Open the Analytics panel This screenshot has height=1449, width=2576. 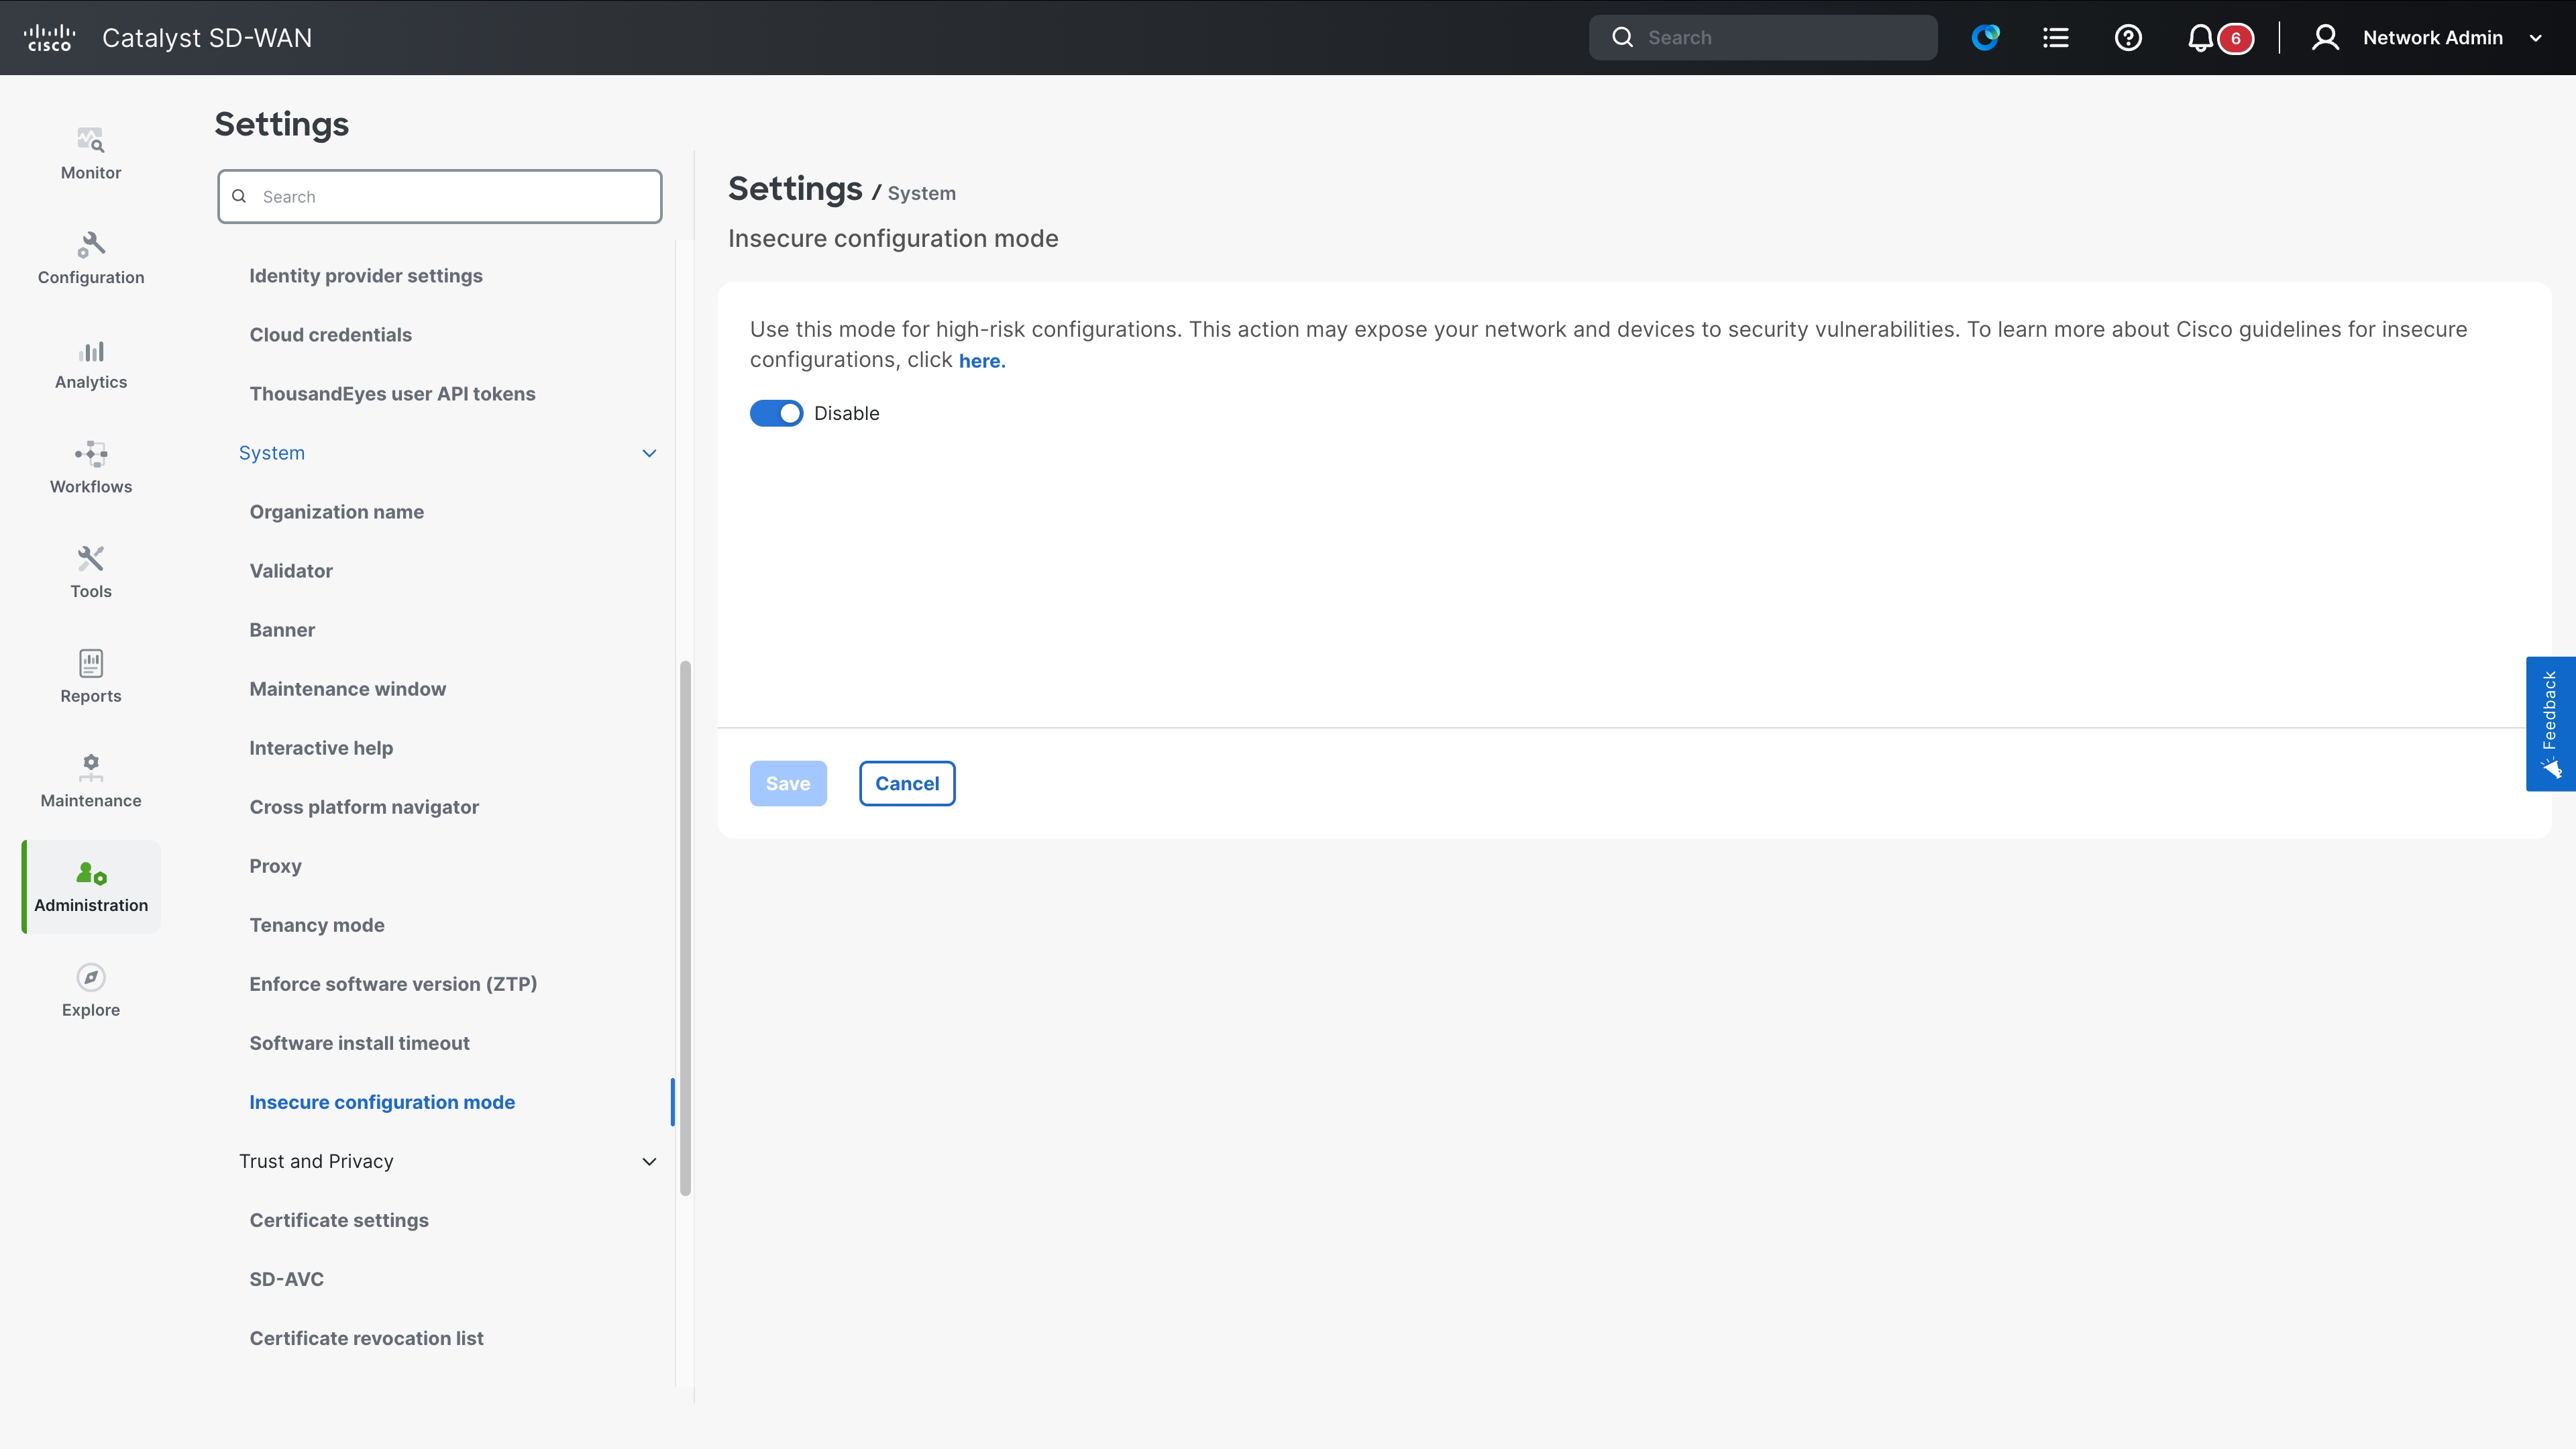(x=90, y=362)
